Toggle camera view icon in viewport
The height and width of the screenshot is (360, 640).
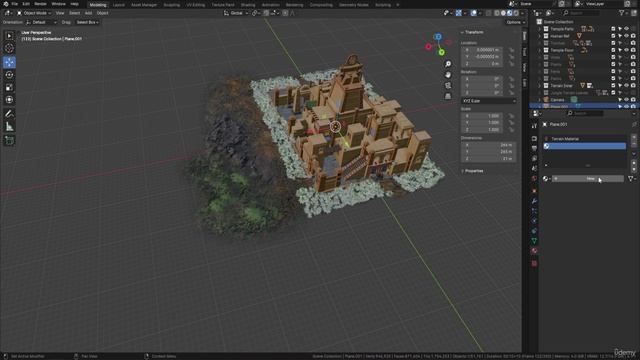(x=448, y=85)
